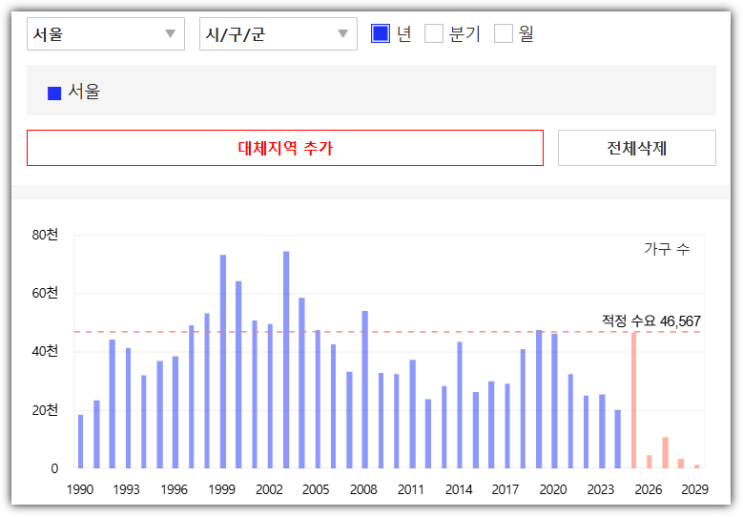This screenshot has height=517, width=743.
Task: Enable the 분기 quarterly checkbox
Action: pos(434,34)
